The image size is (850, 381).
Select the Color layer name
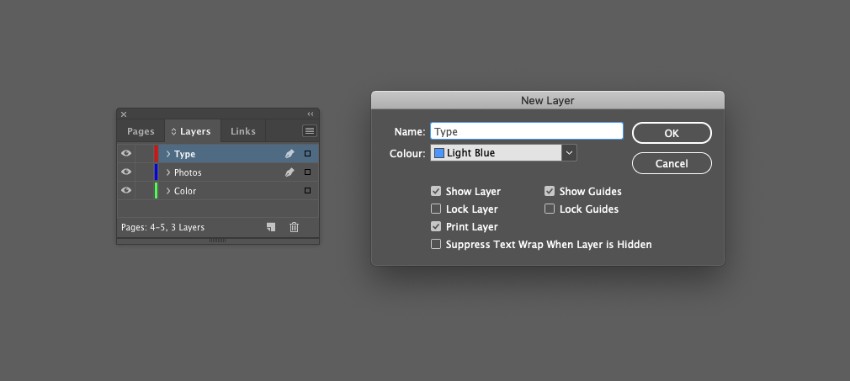click(185, 191)
